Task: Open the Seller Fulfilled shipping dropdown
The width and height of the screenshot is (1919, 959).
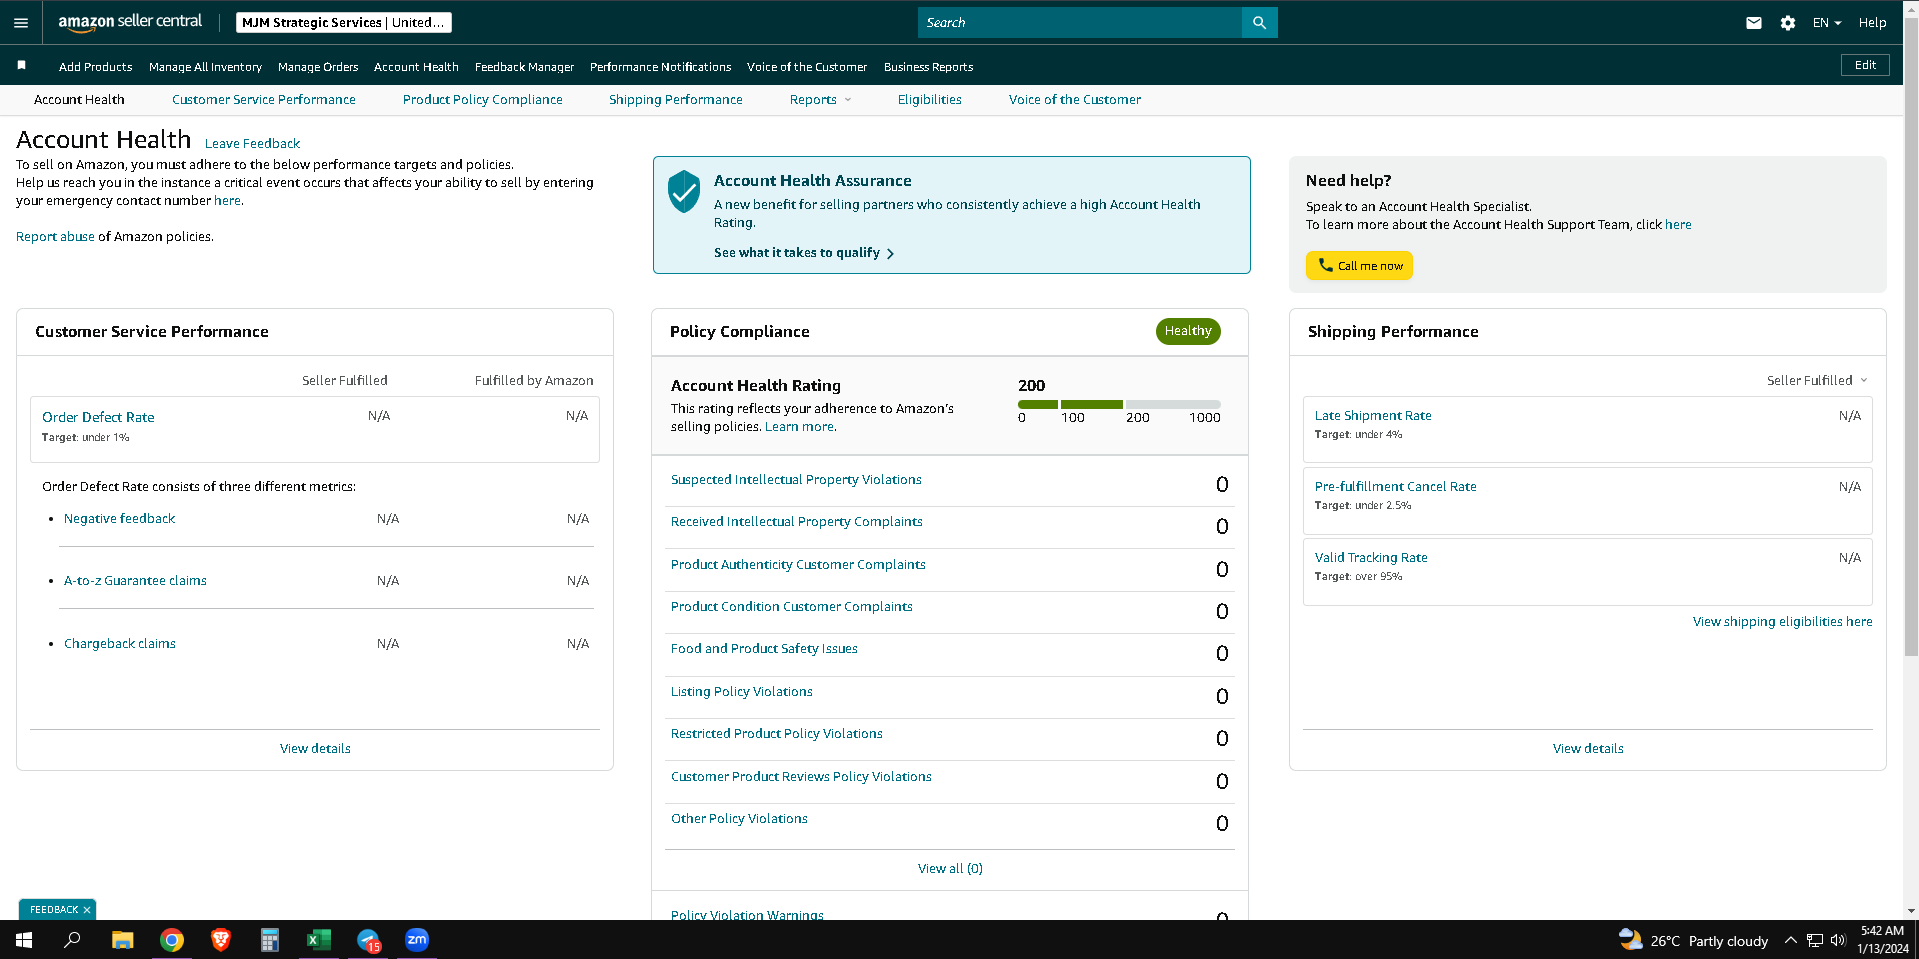Action: 1817,380
